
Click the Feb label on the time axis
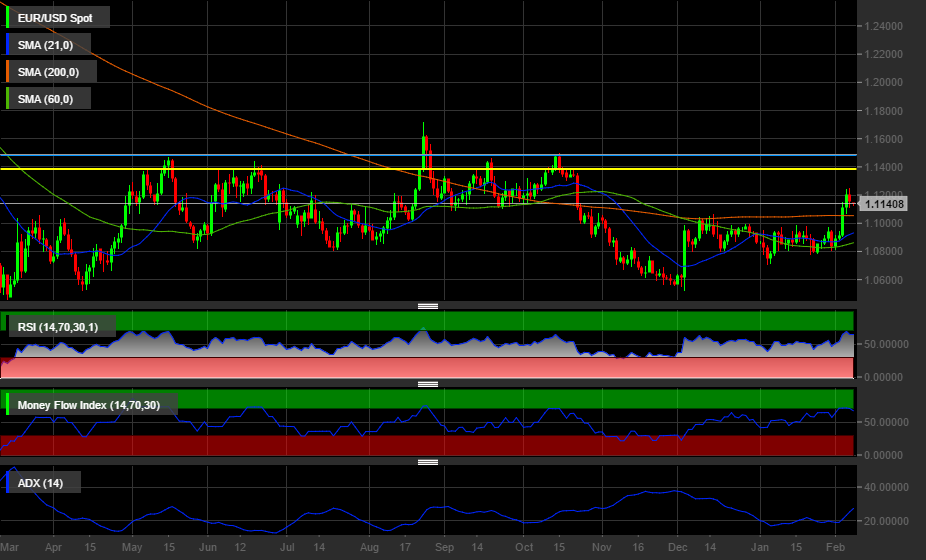[x=838, y=549]
